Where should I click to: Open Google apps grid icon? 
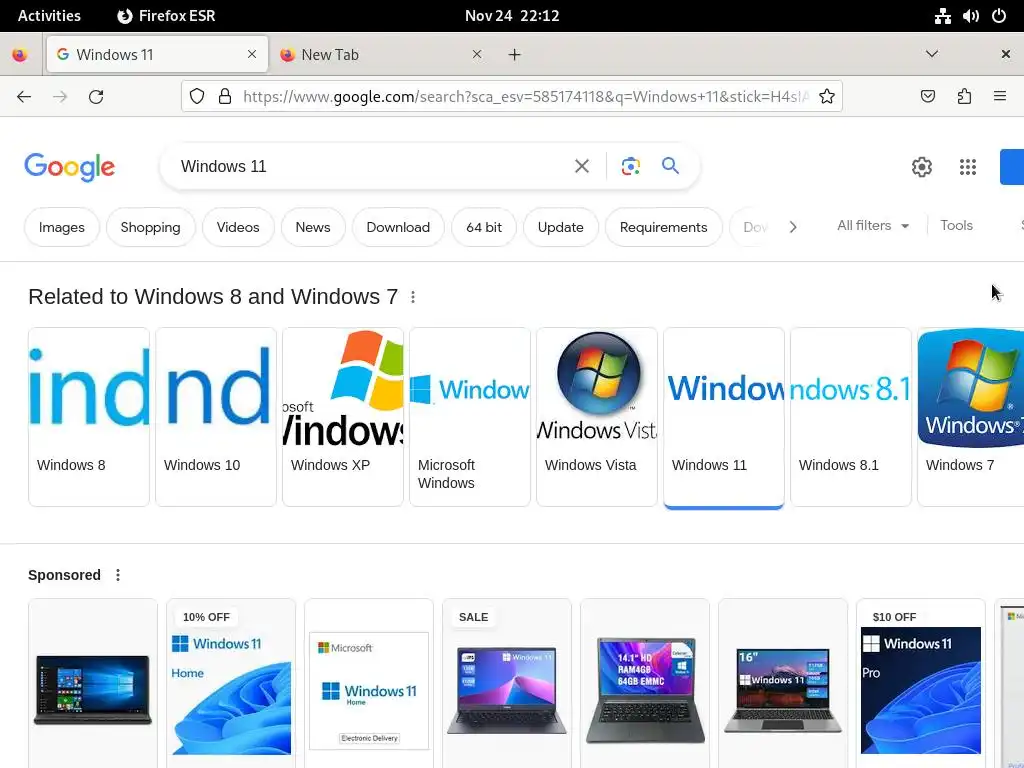tap(968, 167)
